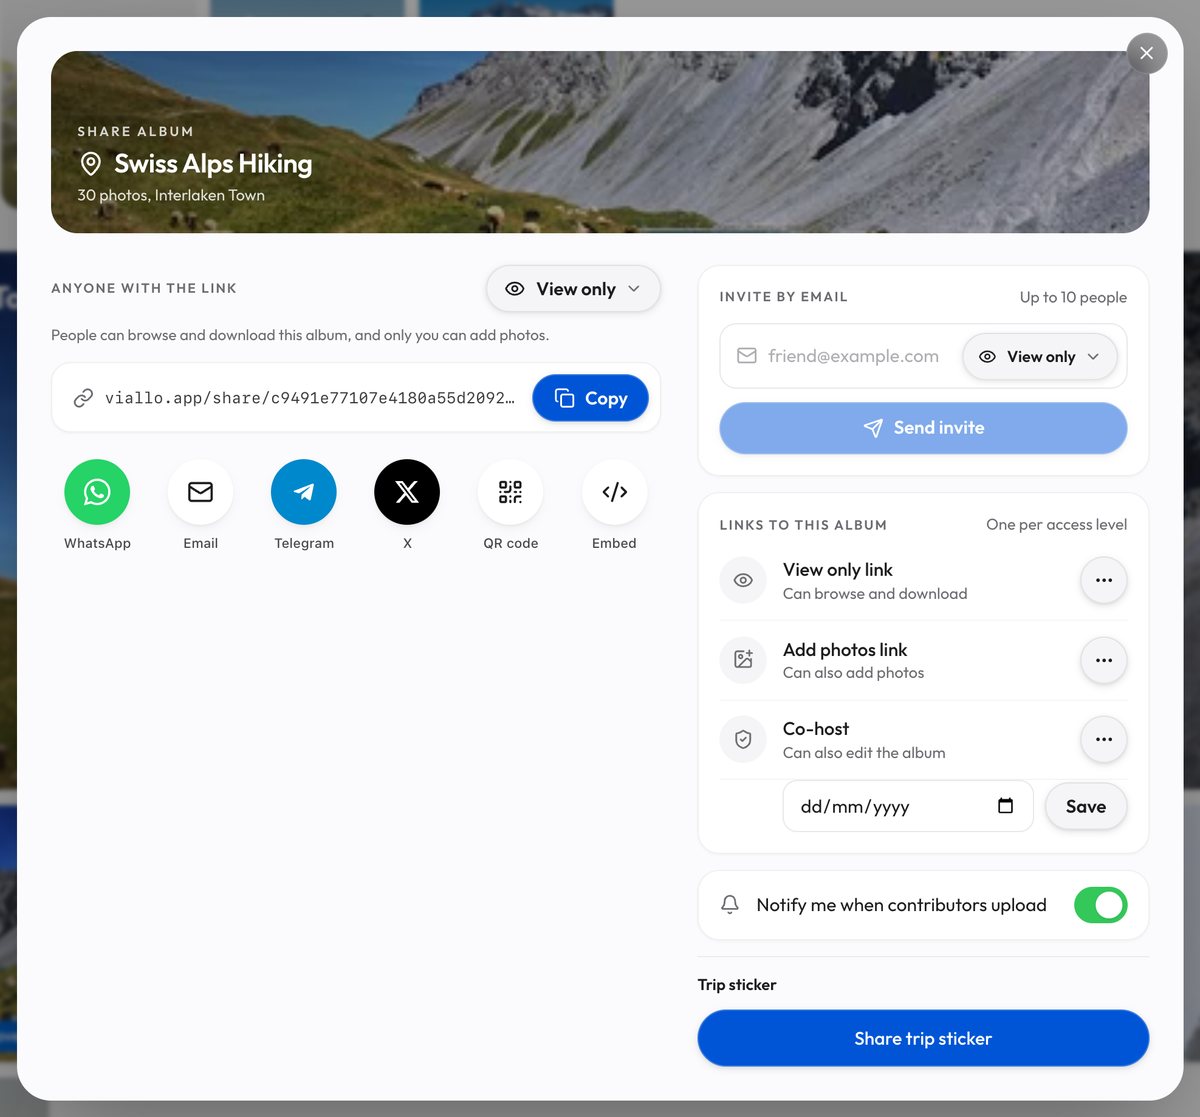Open options menu for Co-host link
1200x1117 pixels.
pyautogui.click(x=1104, y=739)
